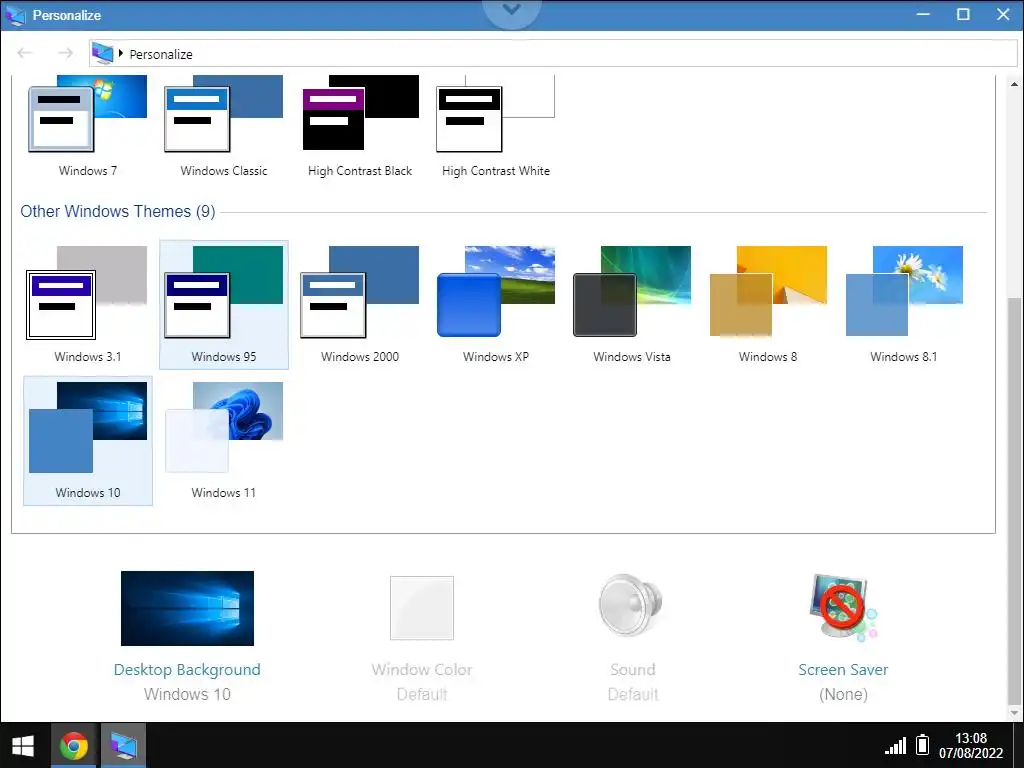Open Desktop Background settings

click(x=187, y=637)
